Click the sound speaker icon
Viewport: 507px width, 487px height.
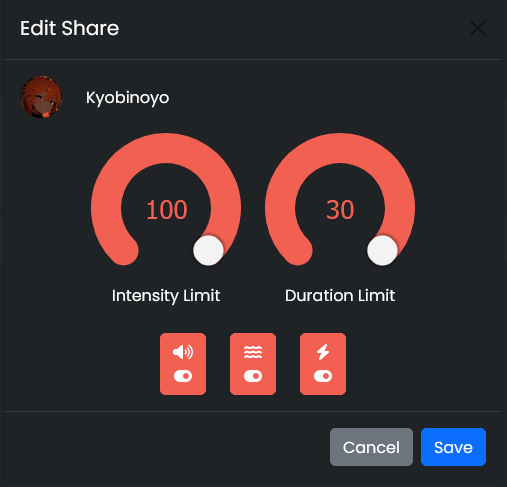[x=183, y=352]
